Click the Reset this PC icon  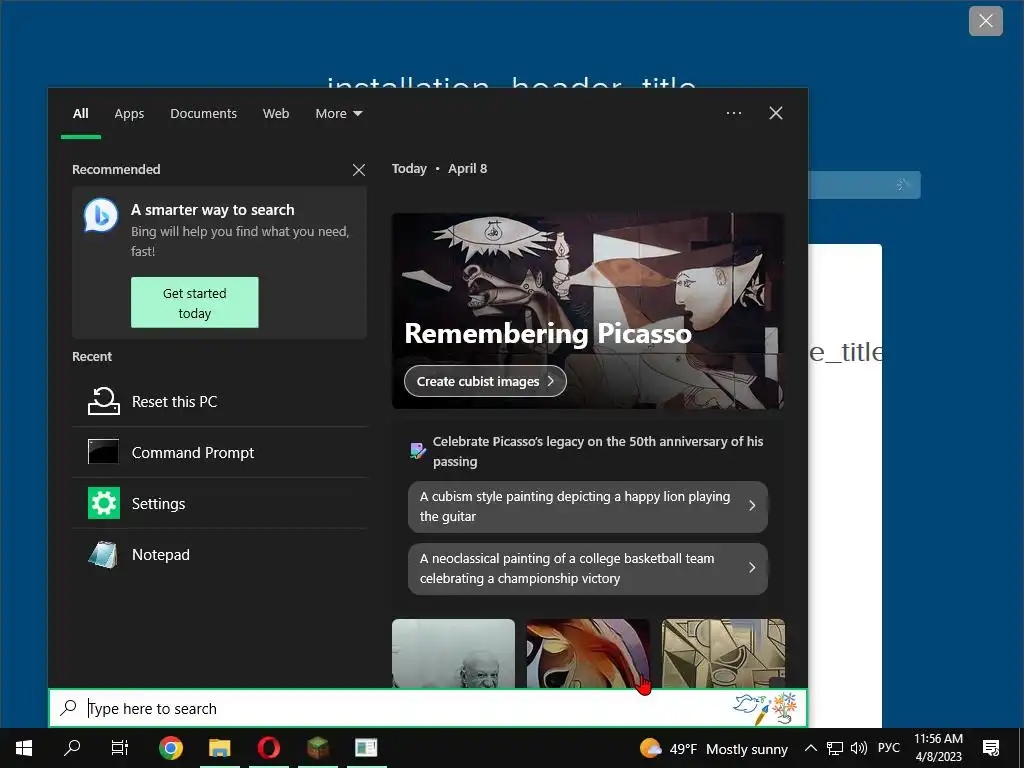(x=104, y=402)
